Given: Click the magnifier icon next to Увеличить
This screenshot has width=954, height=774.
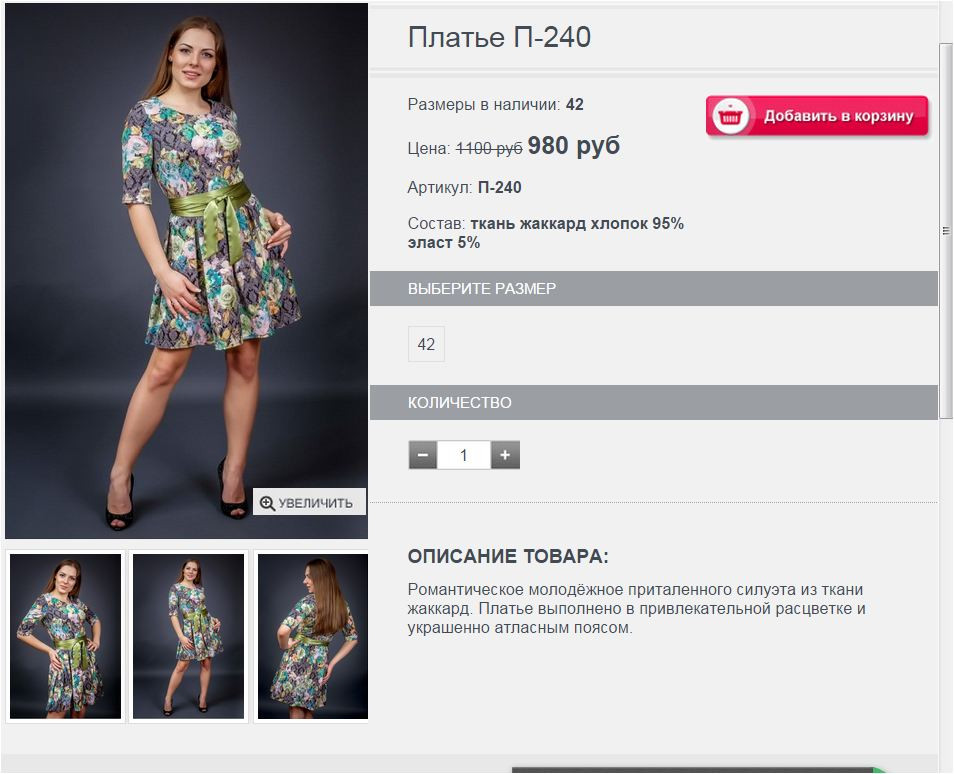Looking at the screenshot, I should pyautogui.click(x=267, y=503).
